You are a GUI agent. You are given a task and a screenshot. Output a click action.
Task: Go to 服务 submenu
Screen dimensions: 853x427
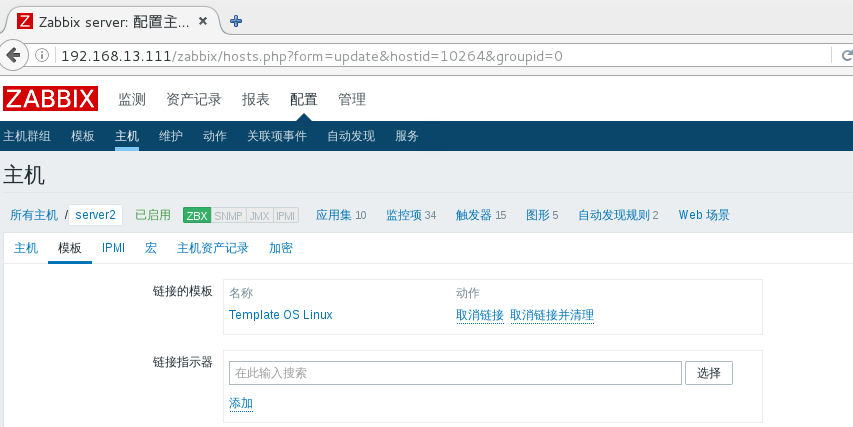(x=407, y=136)
